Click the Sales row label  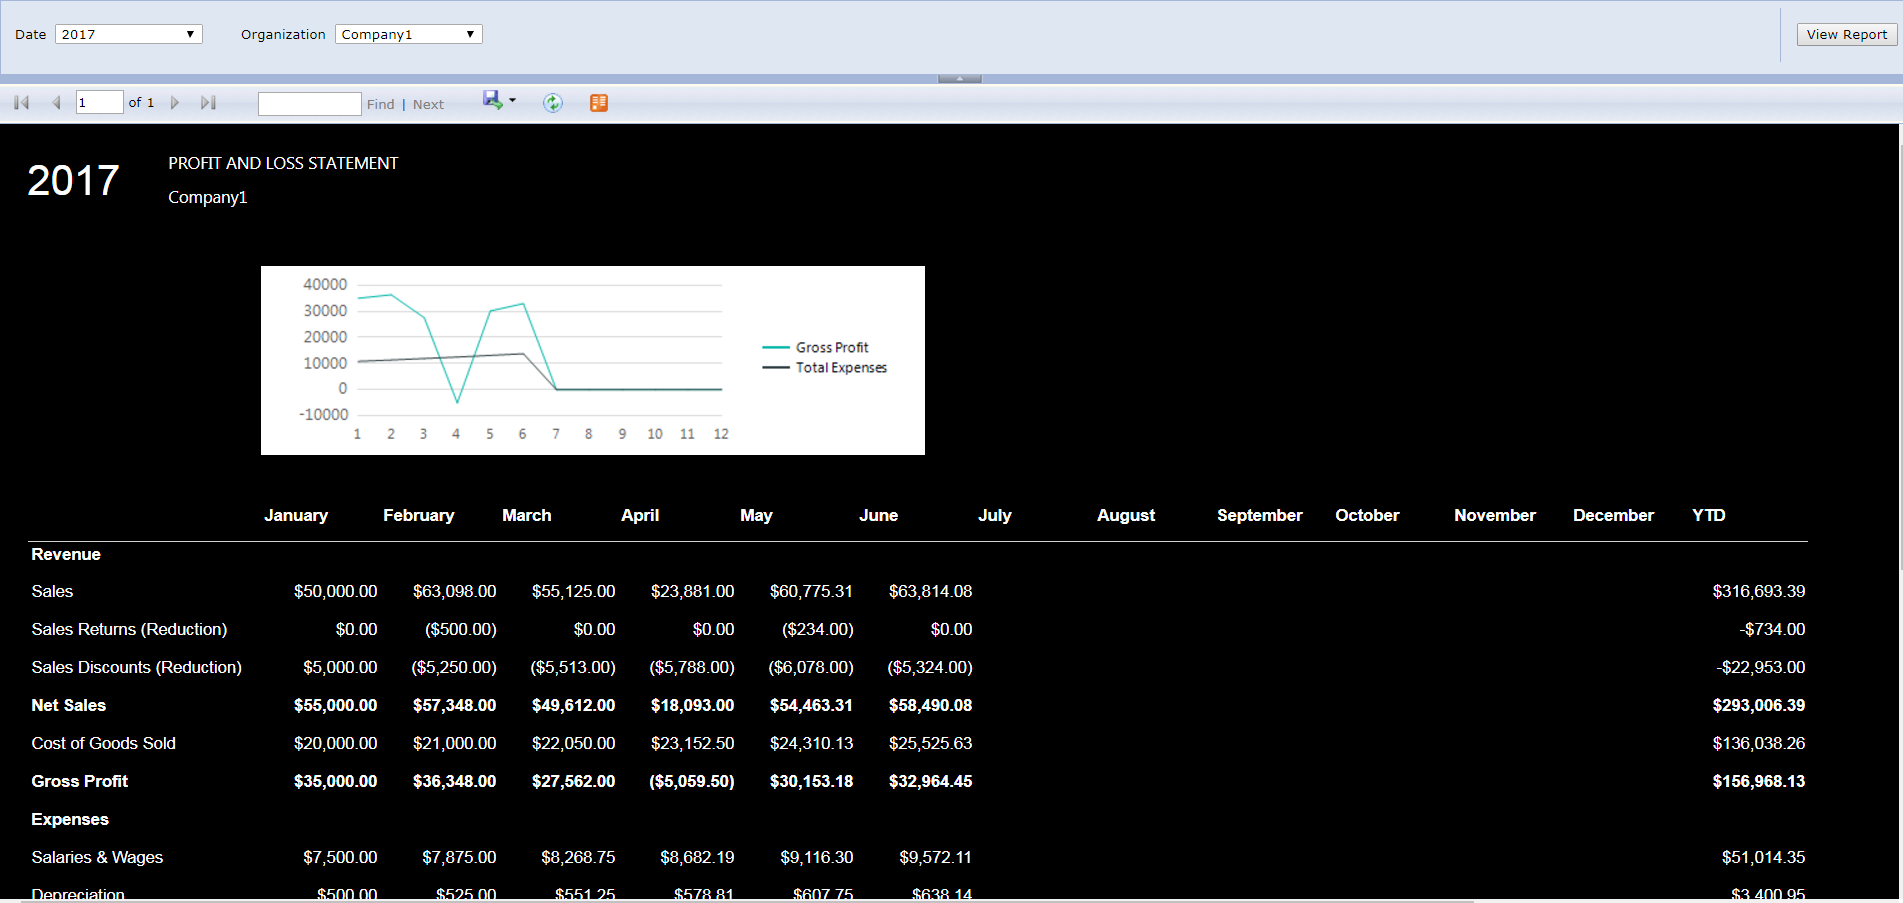pyautogui.click(x=52, y=591)
